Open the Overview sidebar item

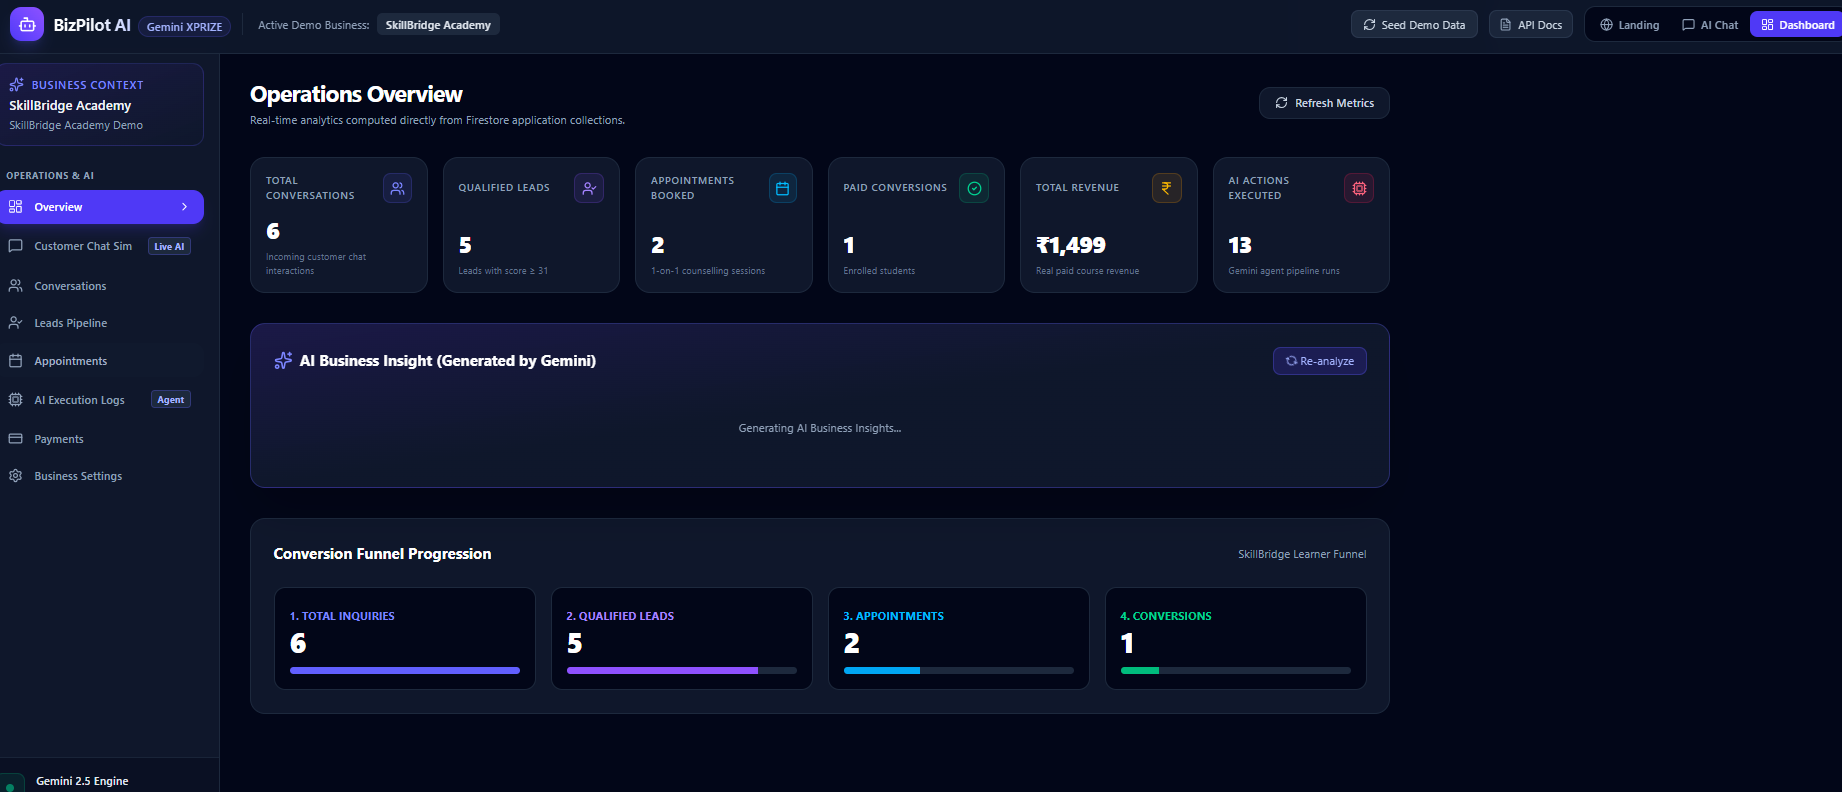(x=102, y=207)
